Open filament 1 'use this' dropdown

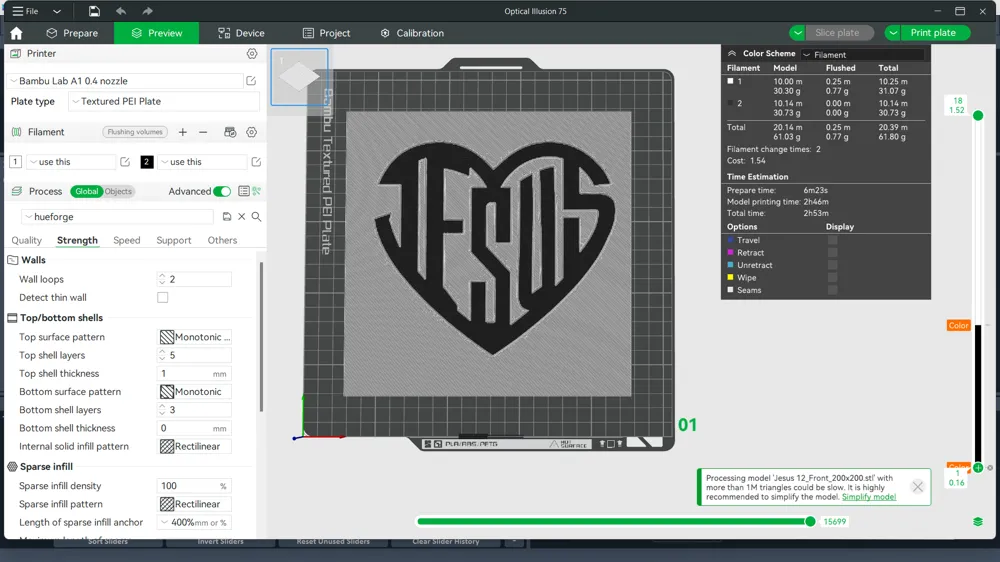coord(71,162)
